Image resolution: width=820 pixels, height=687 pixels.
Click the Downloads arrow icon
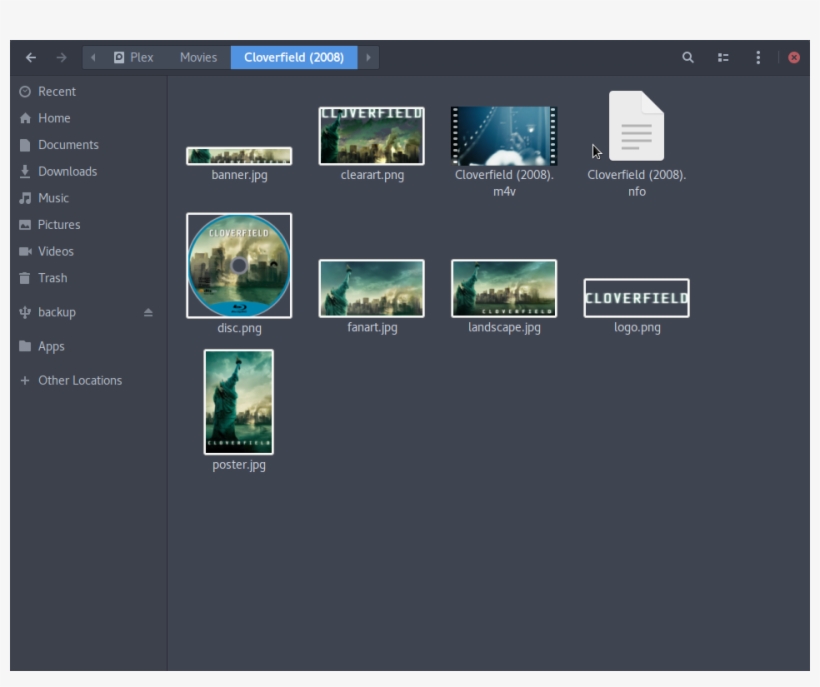(25, 171)
